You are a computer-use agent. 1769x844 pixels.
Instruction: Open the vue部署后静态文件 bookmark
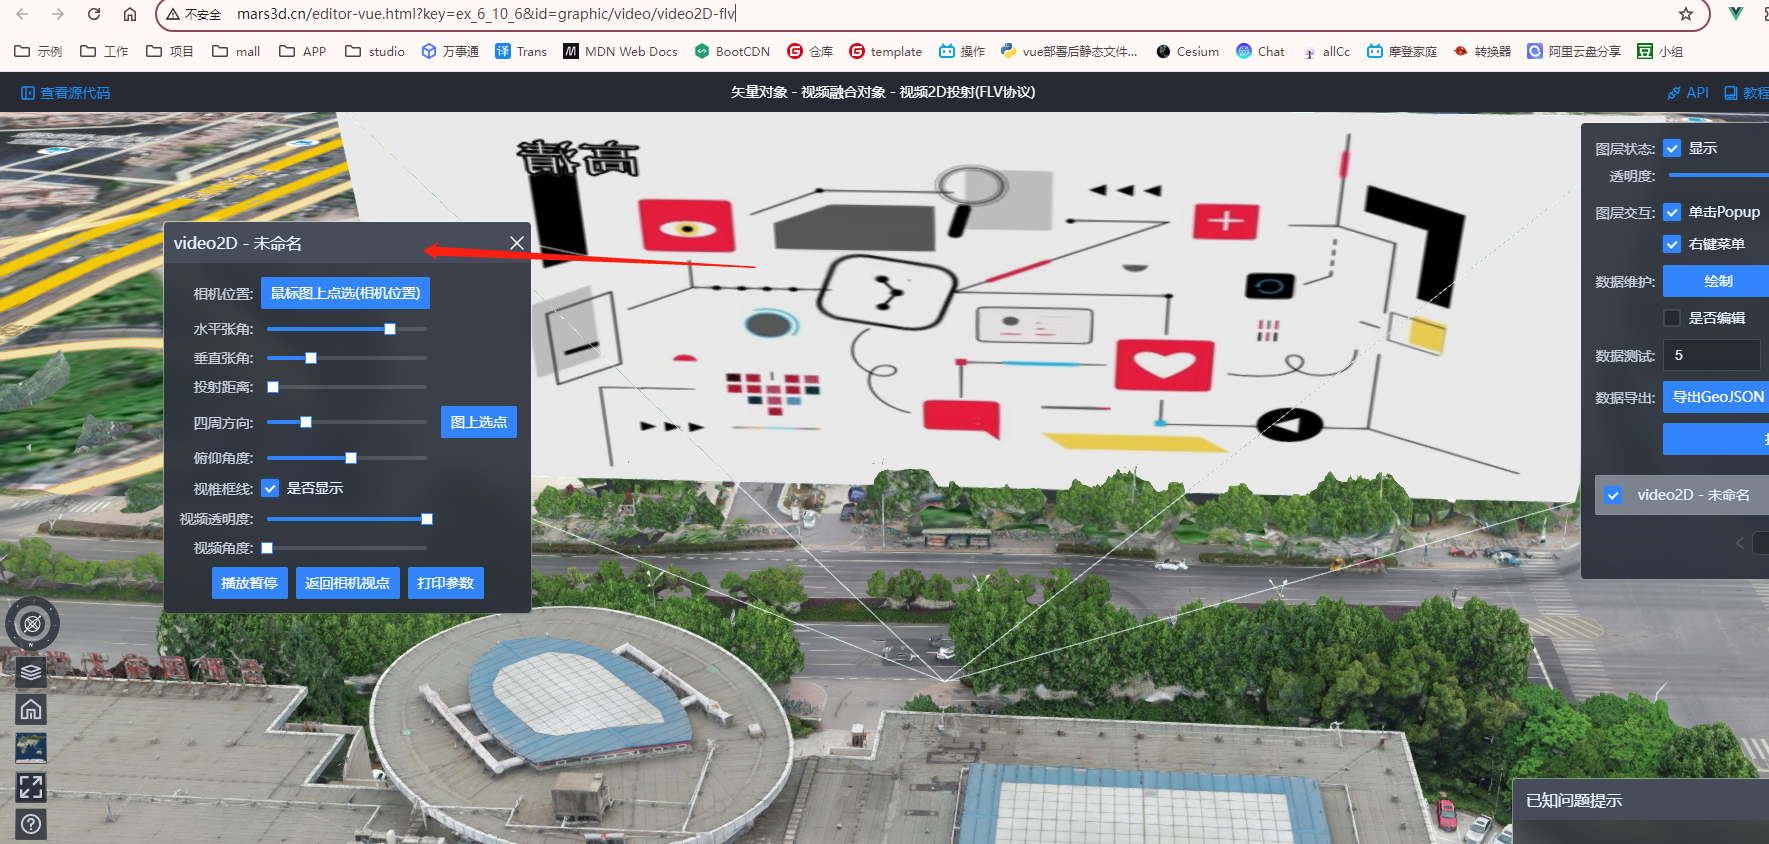[1069, 51]
